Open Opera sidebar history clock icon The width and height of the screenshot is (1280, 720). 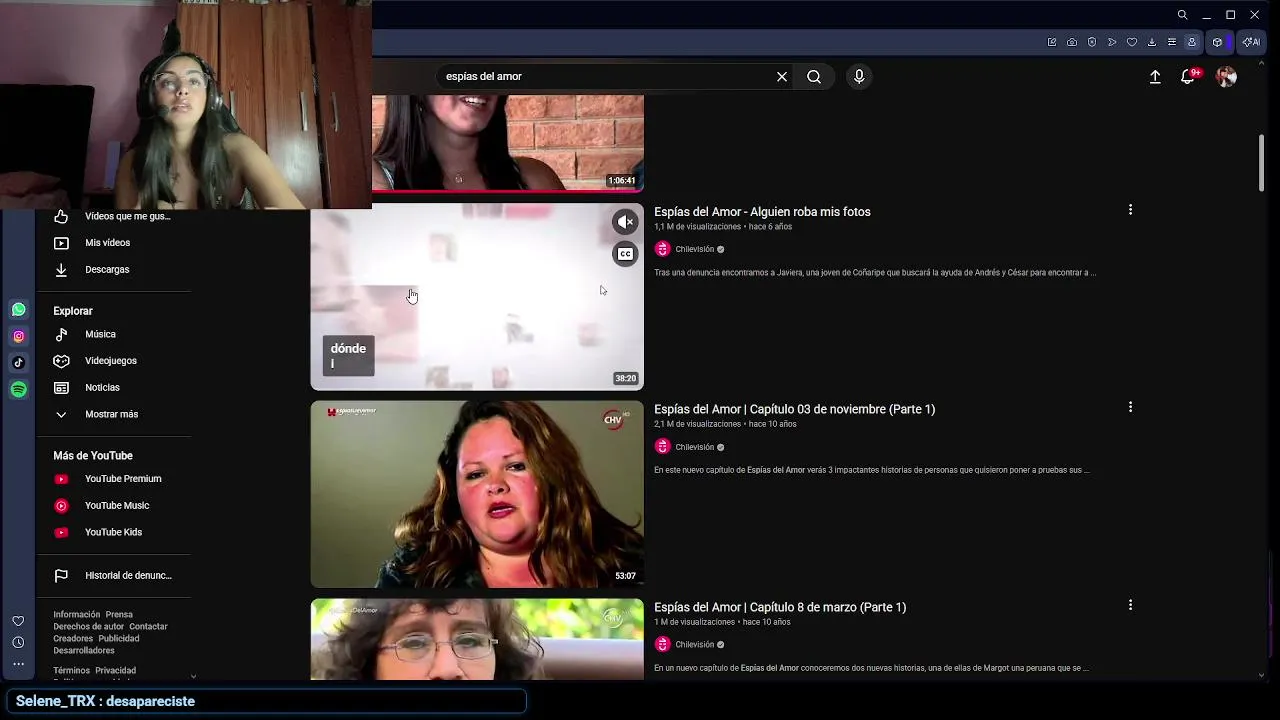18,642
